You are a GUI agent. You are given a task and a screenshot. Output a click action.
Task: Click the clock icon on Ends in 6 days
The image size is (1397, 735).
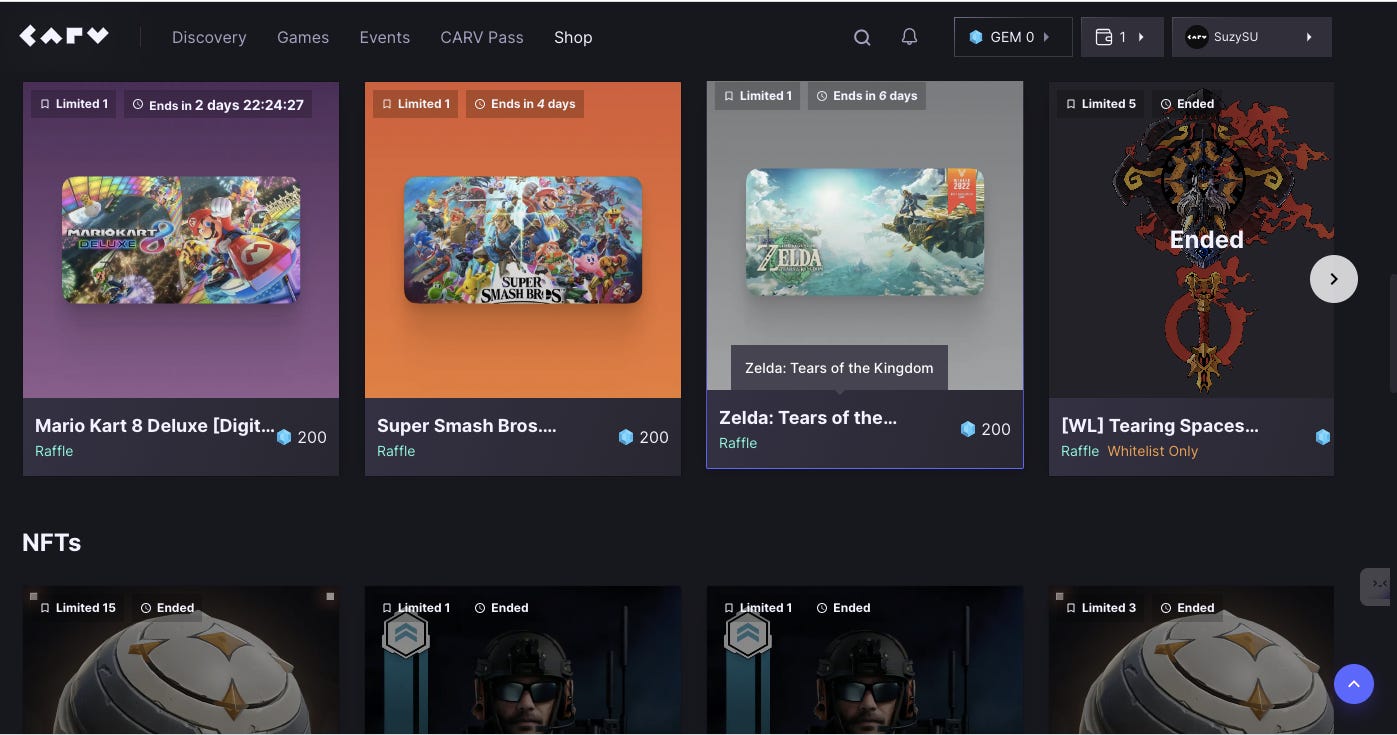click(822, 96)
